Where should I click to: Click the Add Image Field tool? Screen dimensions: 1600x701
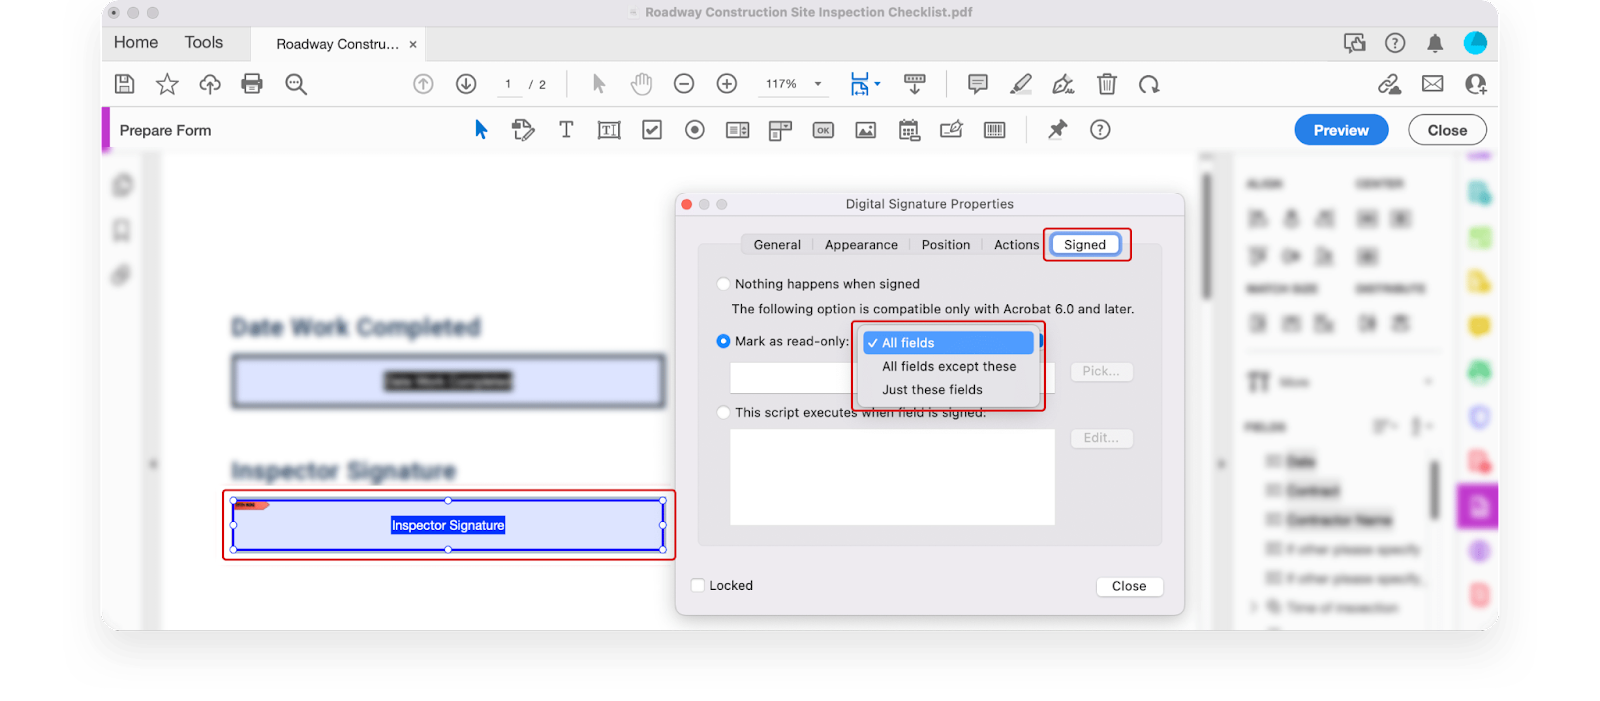click(866, 130)
